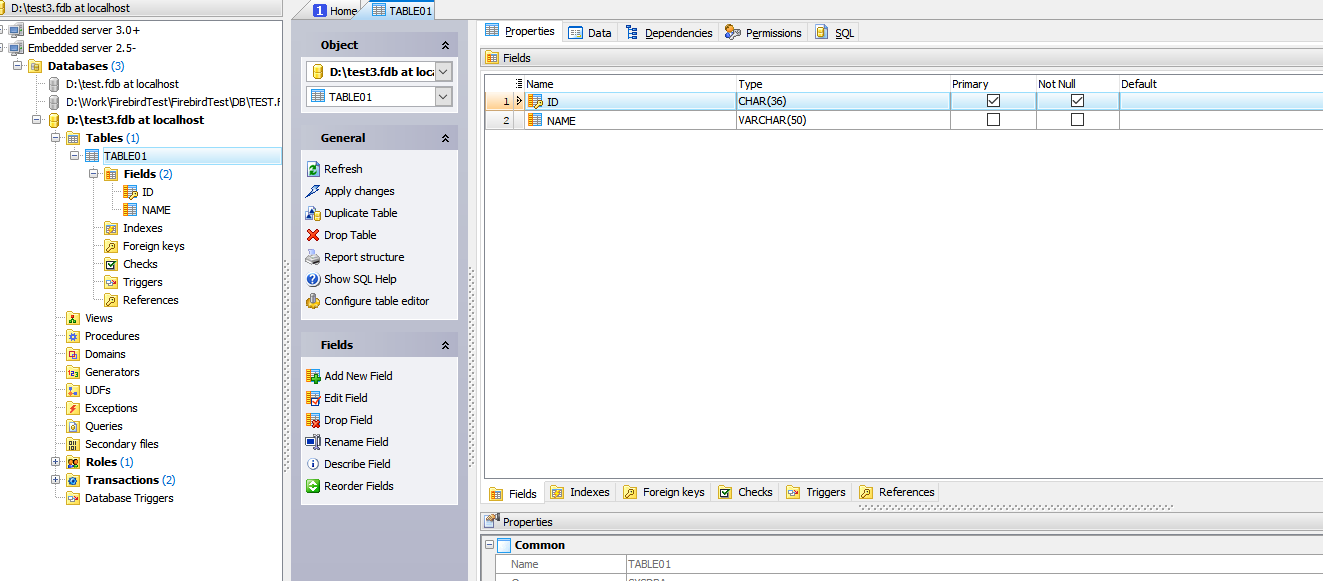Viewport: 1323px width, 581px height.
Task: Click the Add New Field icon
Action: 313,376
